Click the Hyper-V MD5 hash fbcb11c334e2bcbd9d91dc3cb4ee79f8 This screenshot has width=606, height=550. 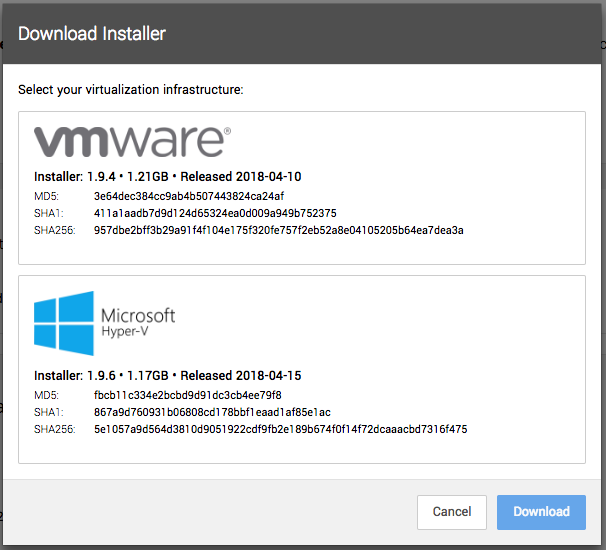click(x=187, y=395)
